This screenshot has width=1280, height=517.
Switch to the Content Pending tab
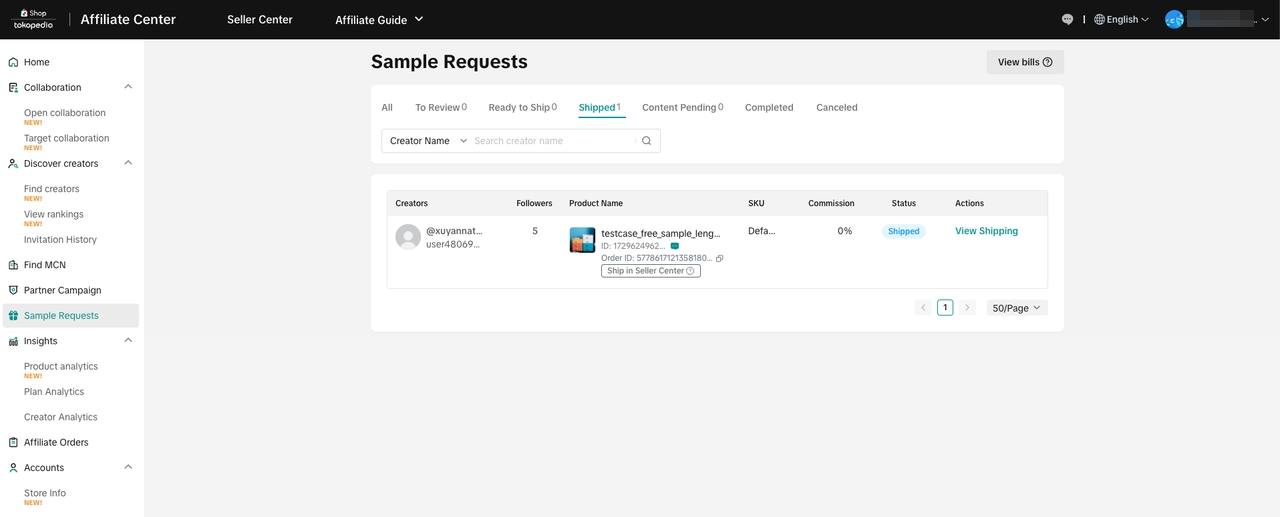(x=679, y=107)
